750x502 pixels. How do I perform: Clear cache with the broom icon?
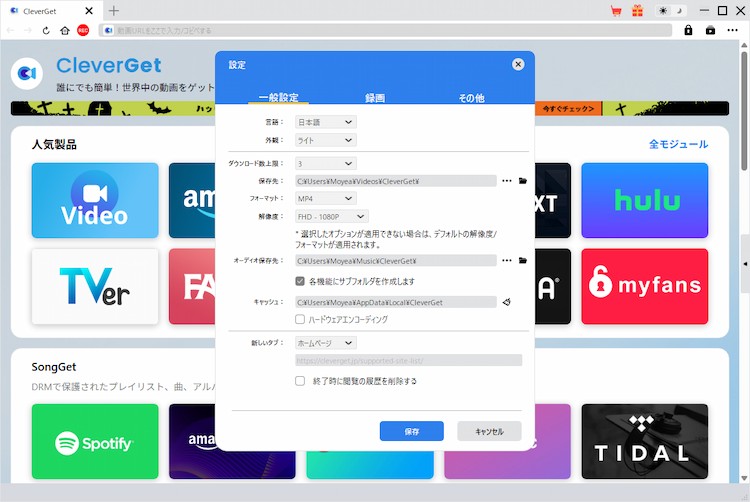[x=507, y=301]
